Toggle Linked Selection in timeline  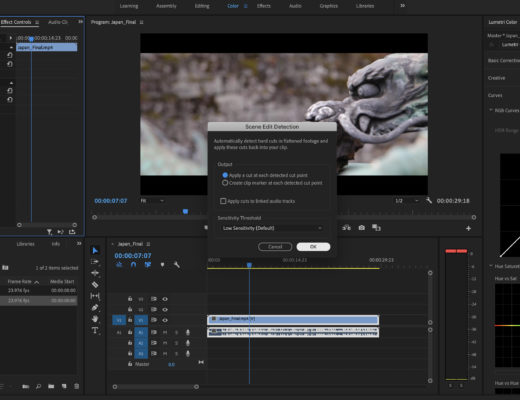pos(148,265)
